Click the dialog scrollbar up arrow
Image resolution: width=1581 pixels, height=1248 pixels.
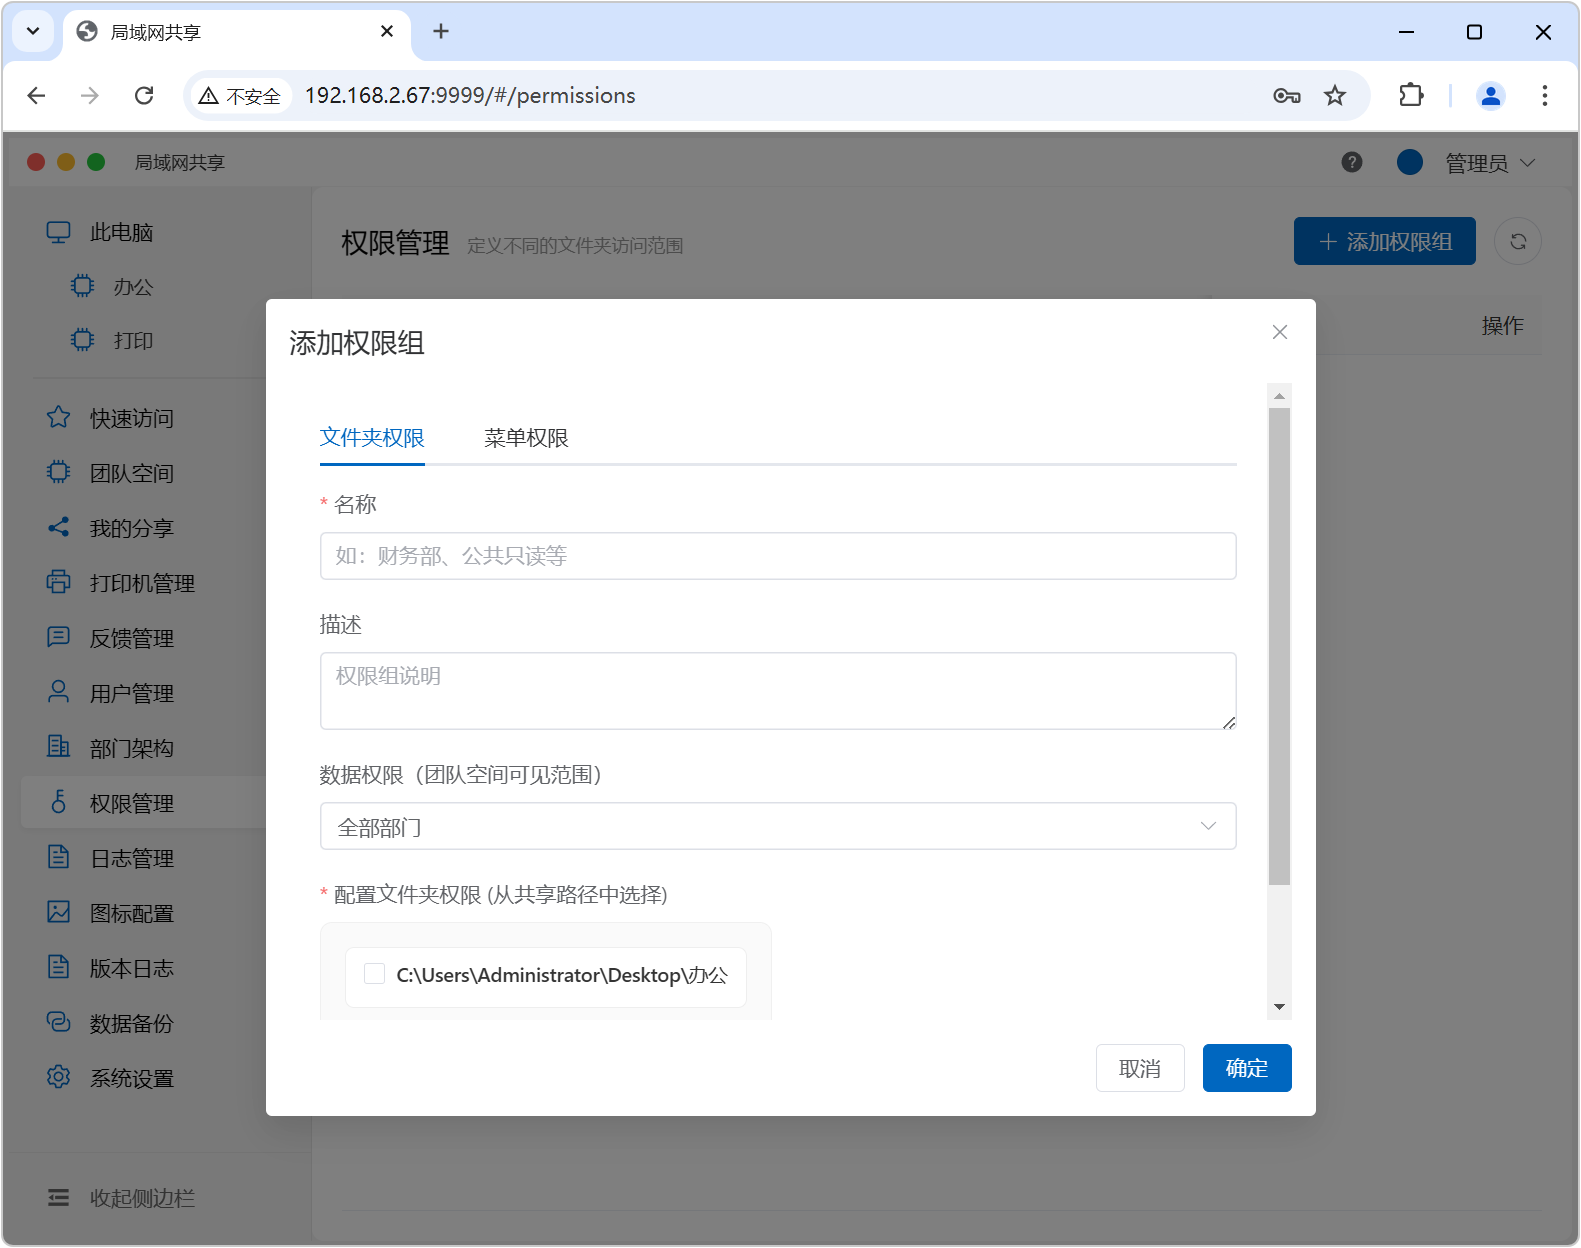(x=1279, y=396)
